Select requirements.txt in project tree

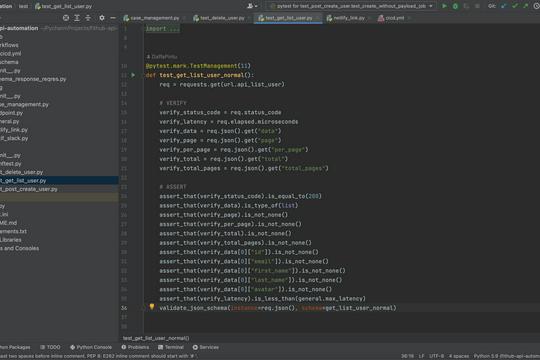[x=13, y=232]
